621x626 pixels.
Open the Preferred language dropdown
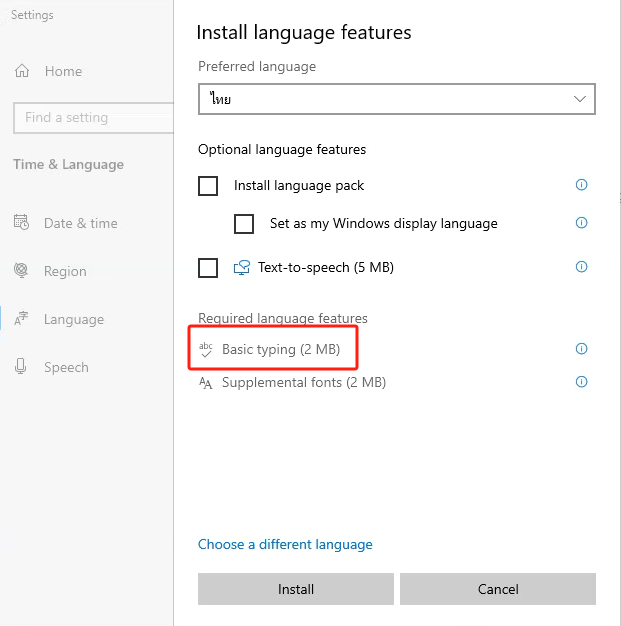click(396, 99)
